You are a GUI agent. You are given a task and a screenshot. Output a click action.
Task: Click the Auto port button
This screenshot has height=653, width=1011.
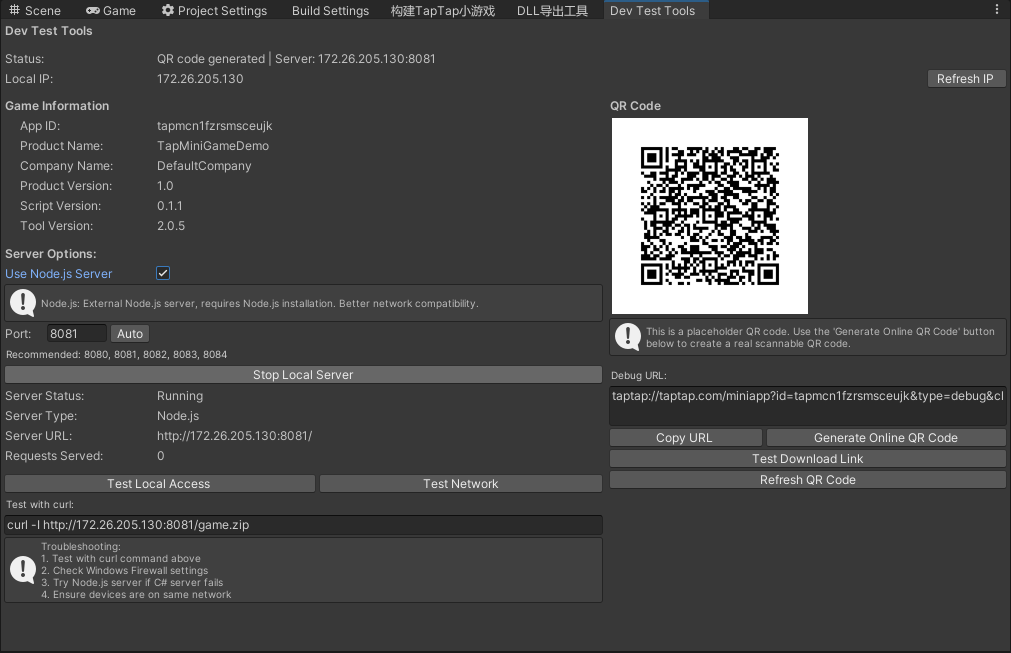click(130, 334)
